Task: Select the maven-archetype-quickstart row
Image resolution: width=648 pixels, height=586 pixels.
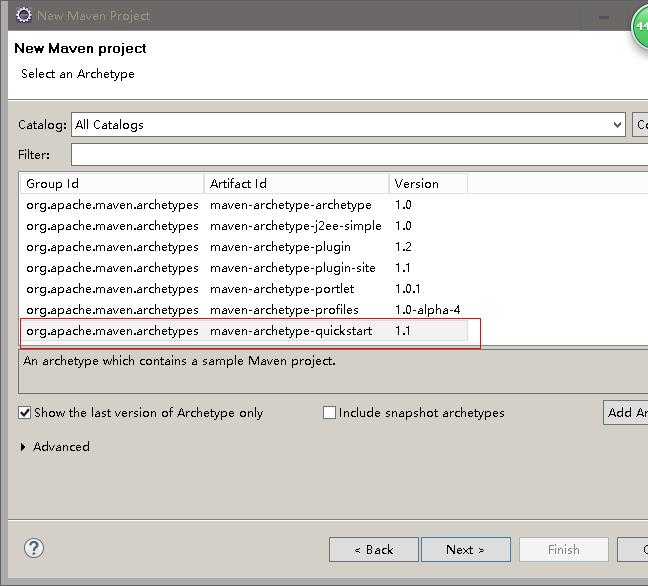Action: (x=244, y=331)
